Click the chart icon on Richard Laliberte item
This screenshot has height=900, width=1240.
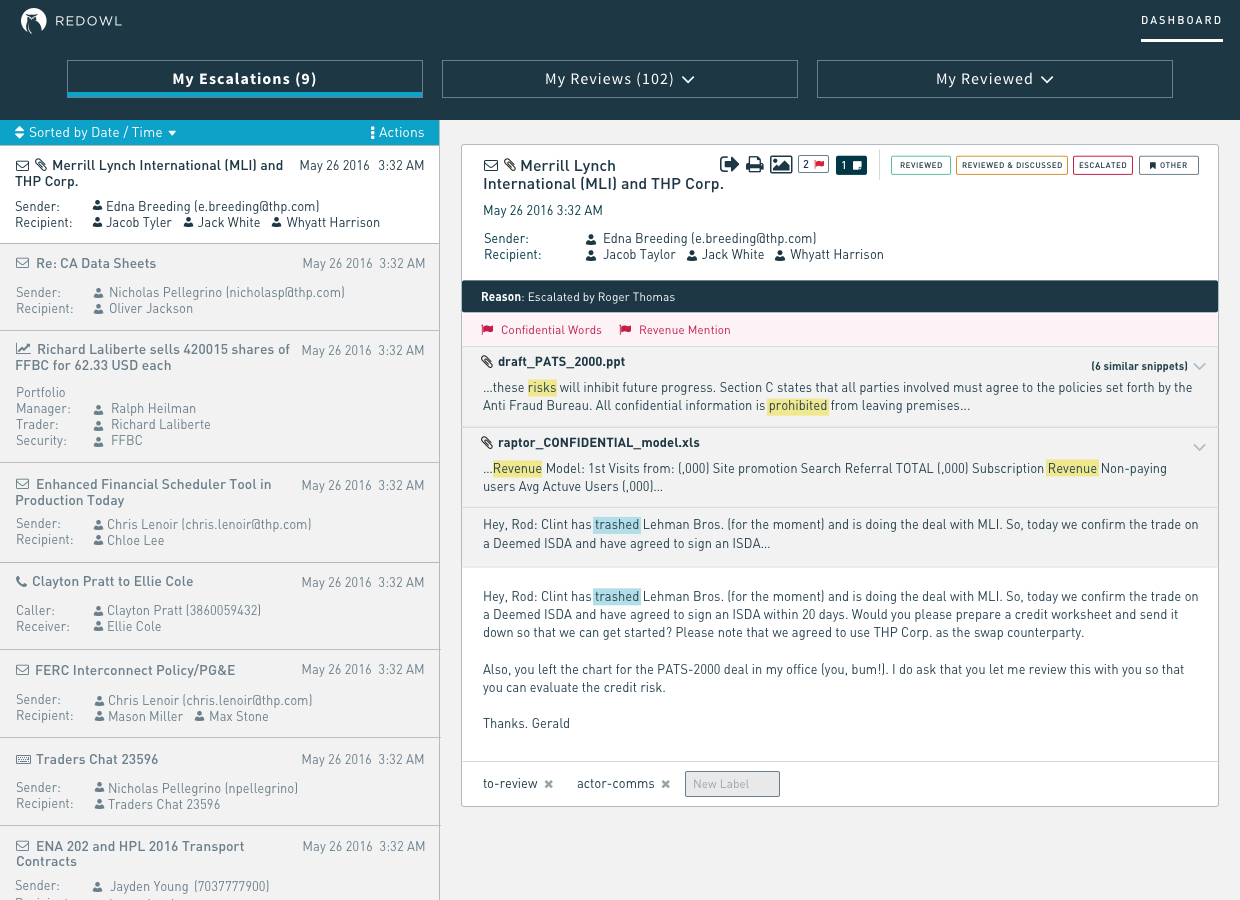tap(23, 349)
